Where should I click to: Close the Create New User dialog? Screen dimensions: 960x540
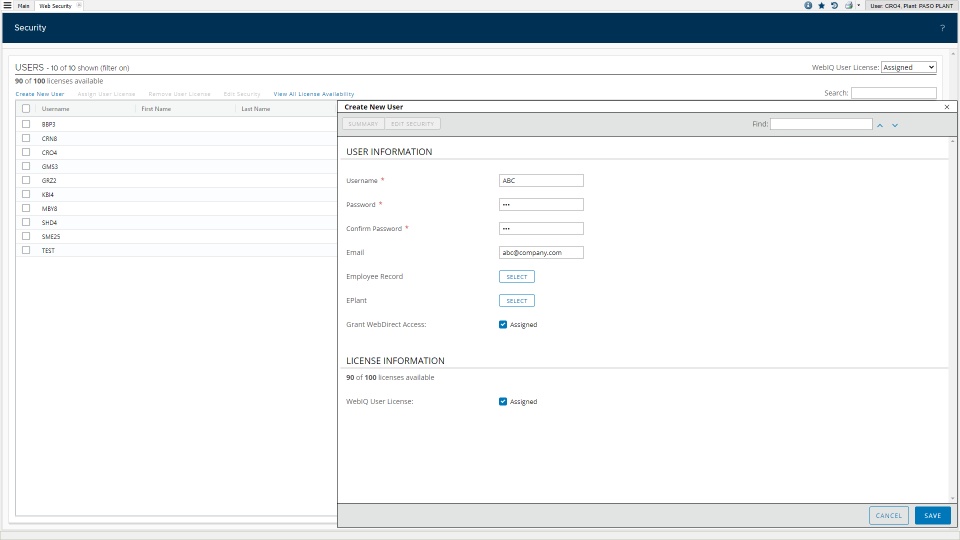coord(947,107)
